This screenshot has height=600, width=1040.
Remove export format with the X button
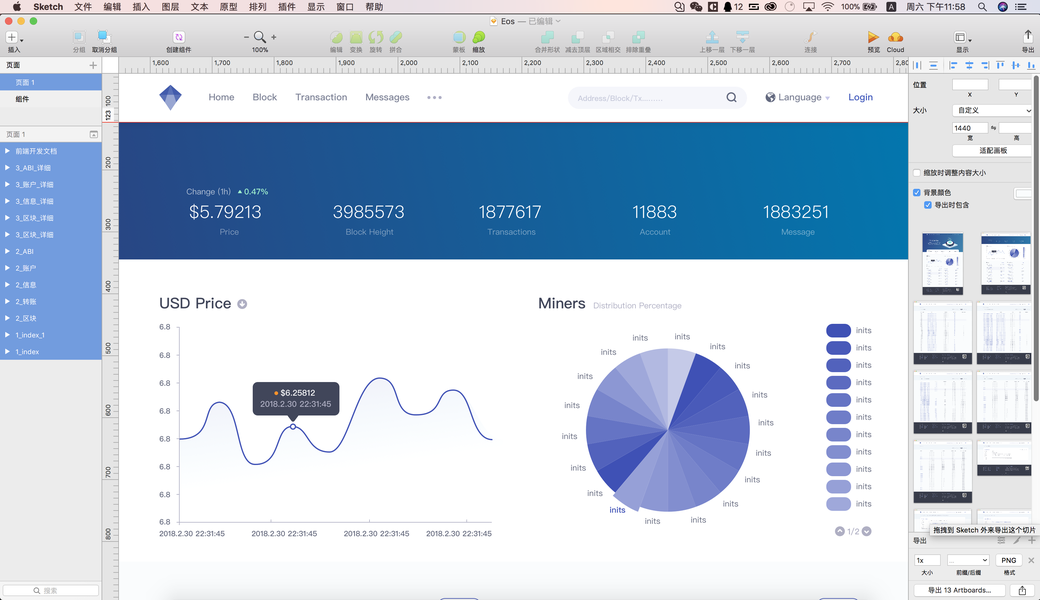(1031, 560)
